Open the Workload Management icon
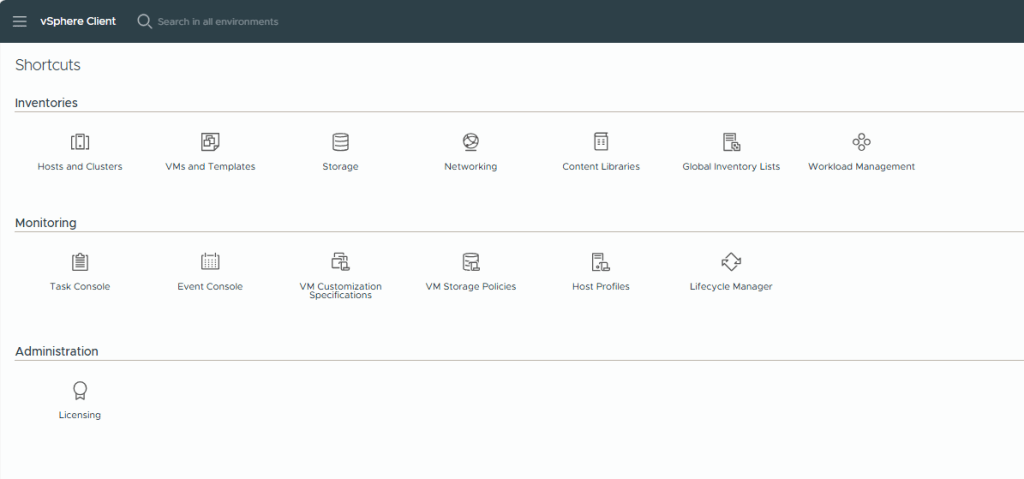Screen dimensions: 1024x479 point(861,142)
